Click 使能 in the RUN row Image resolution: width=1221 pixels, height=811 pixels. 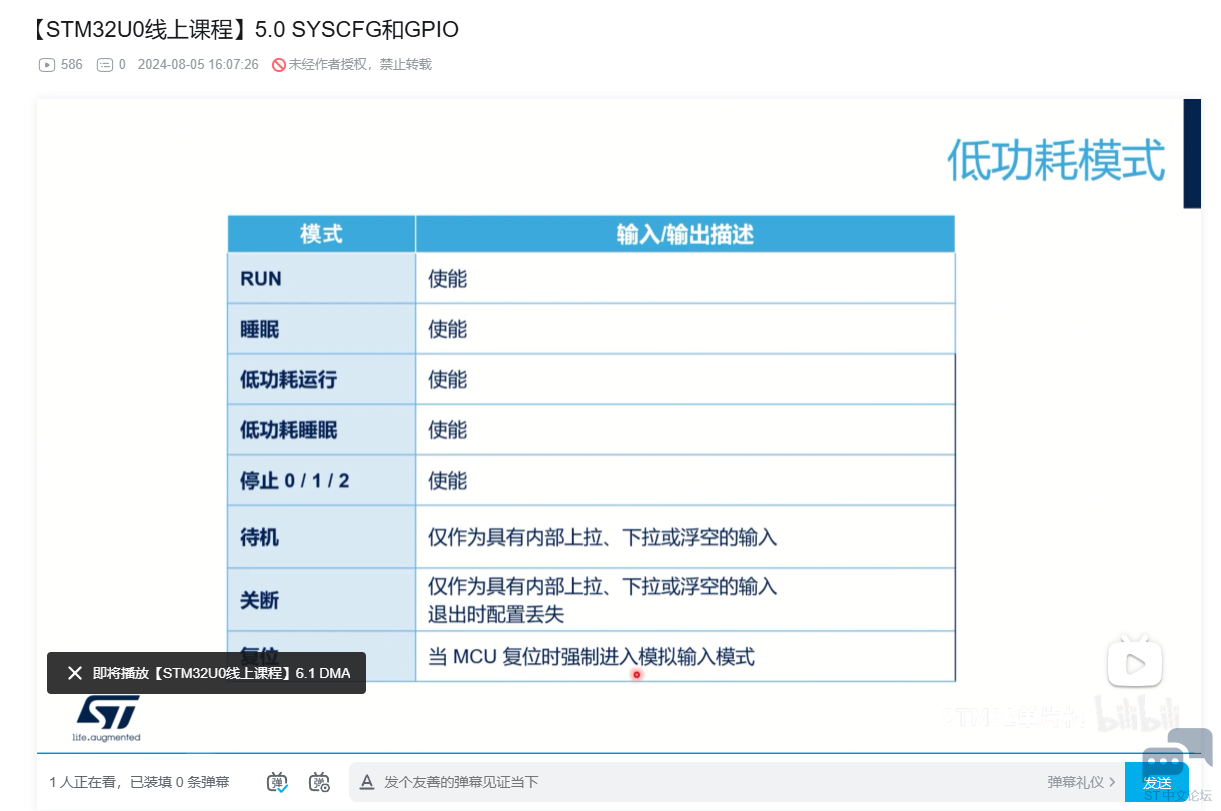tap(447, 278)
